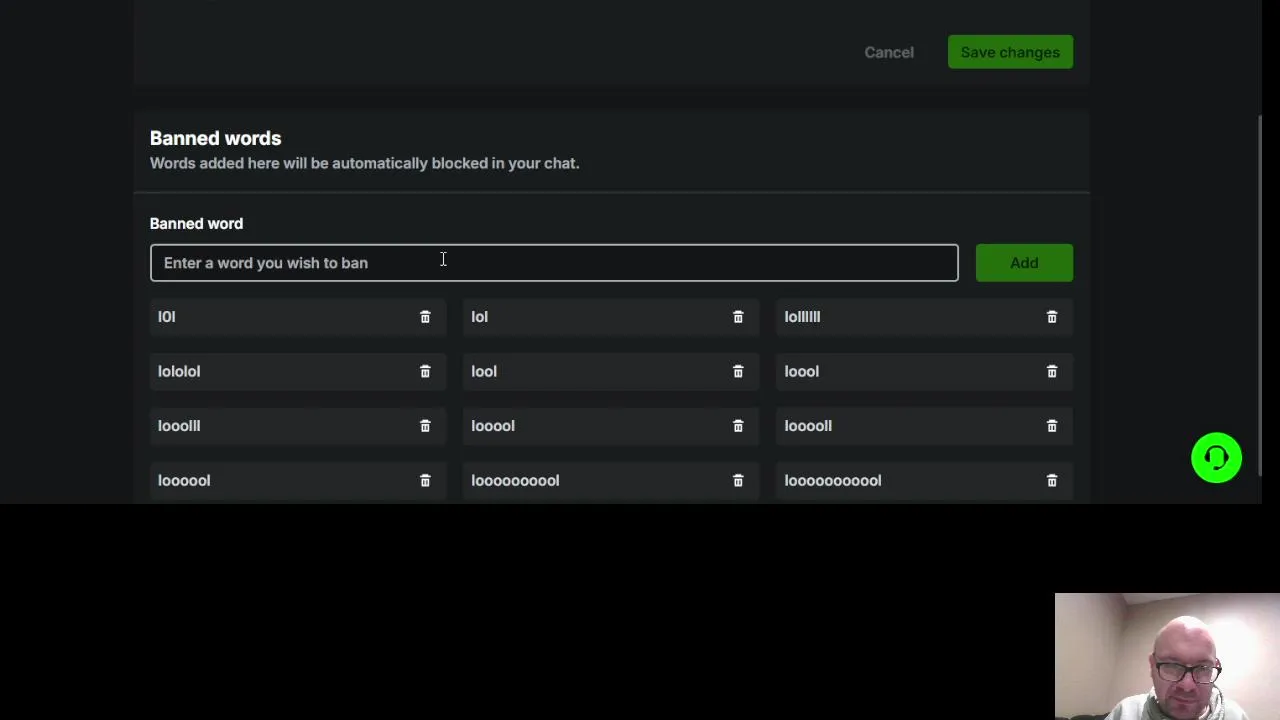
Task: Trash the banned word "lololol"
Action: [425, 372]
